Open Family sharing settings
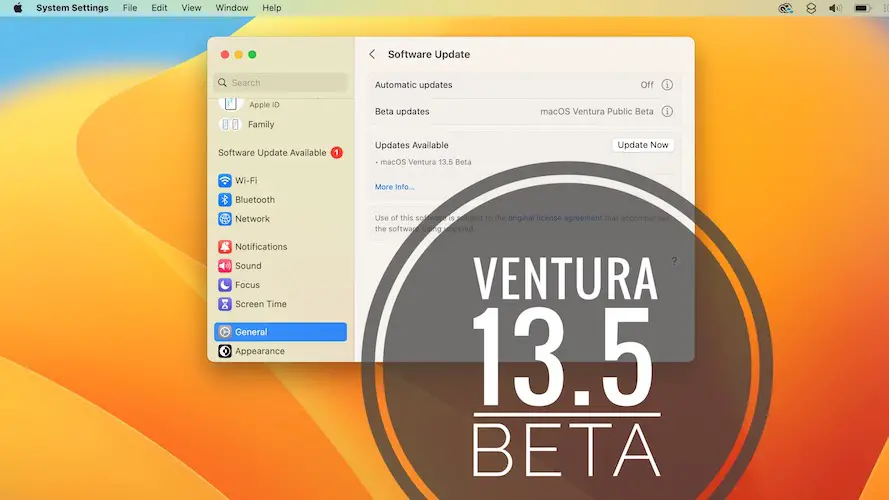The image size is (889, 500). pyautogui.click(x=260, y=125)
